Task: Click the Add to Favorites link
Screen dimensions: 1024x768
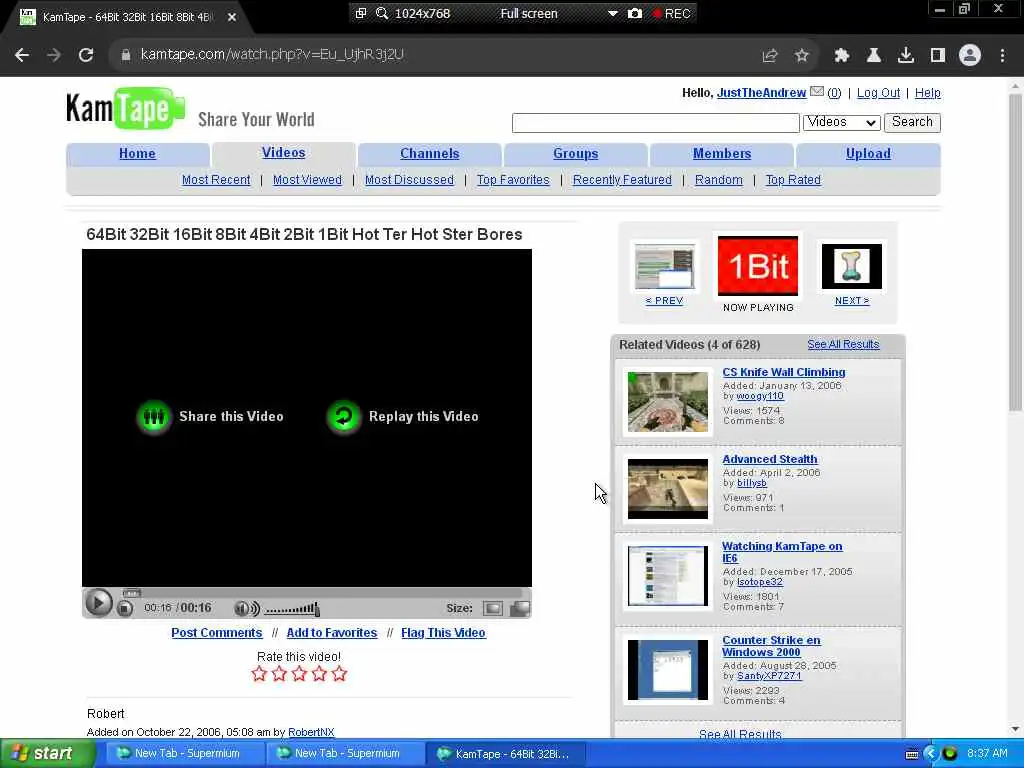Action: click(332, 633)
